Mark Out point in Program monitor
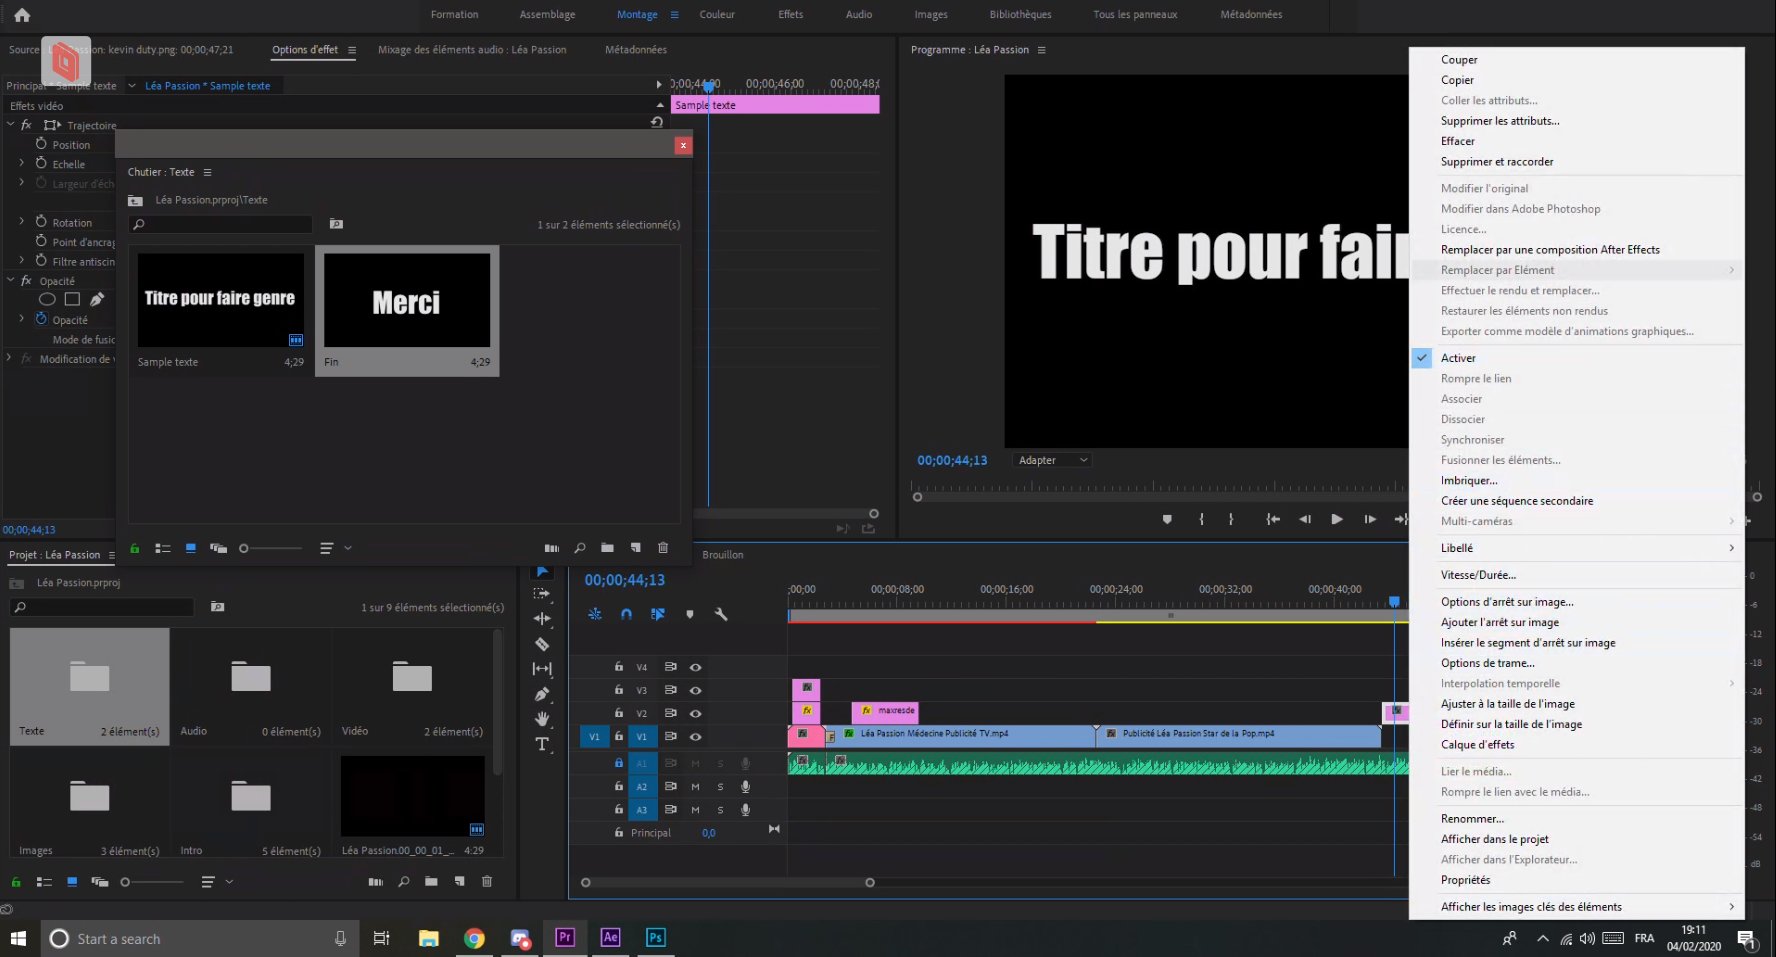The height and width of the screenshot is (957, 1776). click(x=1231, y=519)
